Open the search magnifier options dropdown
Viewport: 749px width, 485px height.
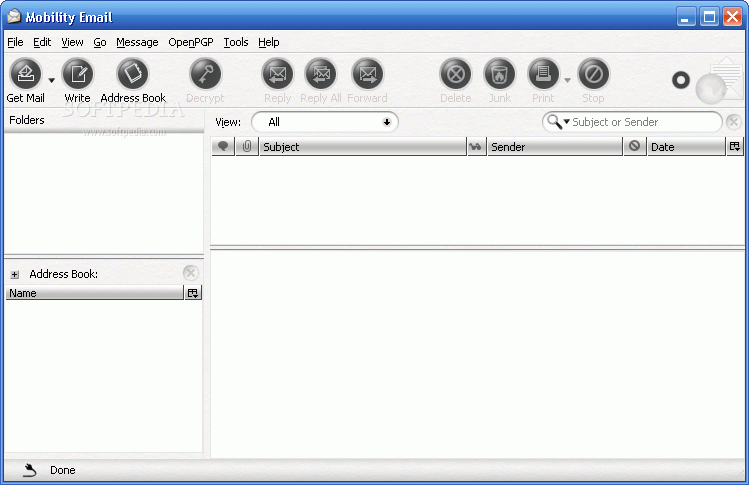(558, 121)
